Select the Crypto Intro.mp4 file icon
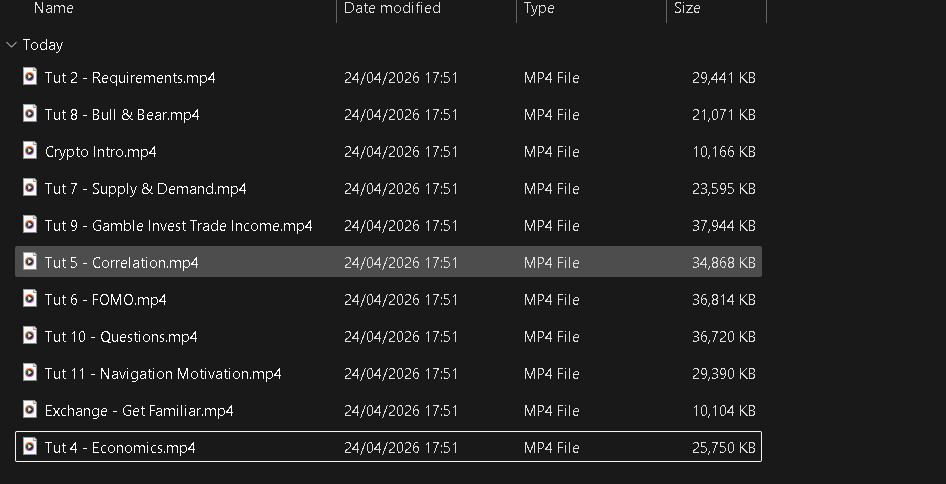The height and width of the screenshot is (484, 946). [x=30, y=151]
